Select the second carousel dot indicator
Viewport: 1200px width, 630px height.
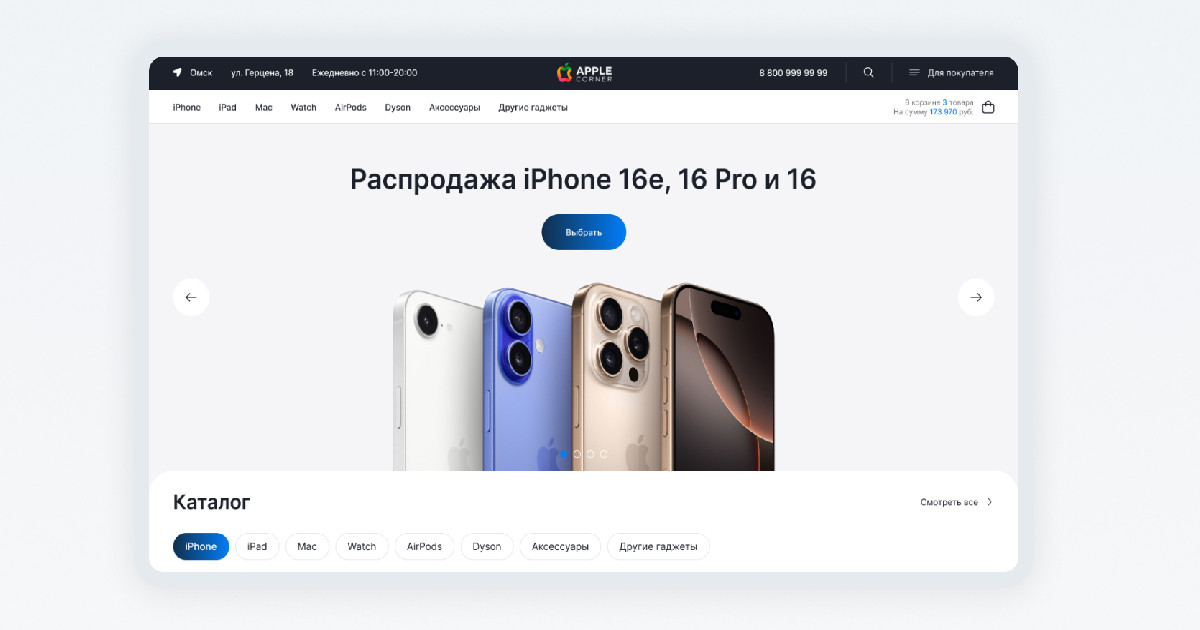point(577,454)
